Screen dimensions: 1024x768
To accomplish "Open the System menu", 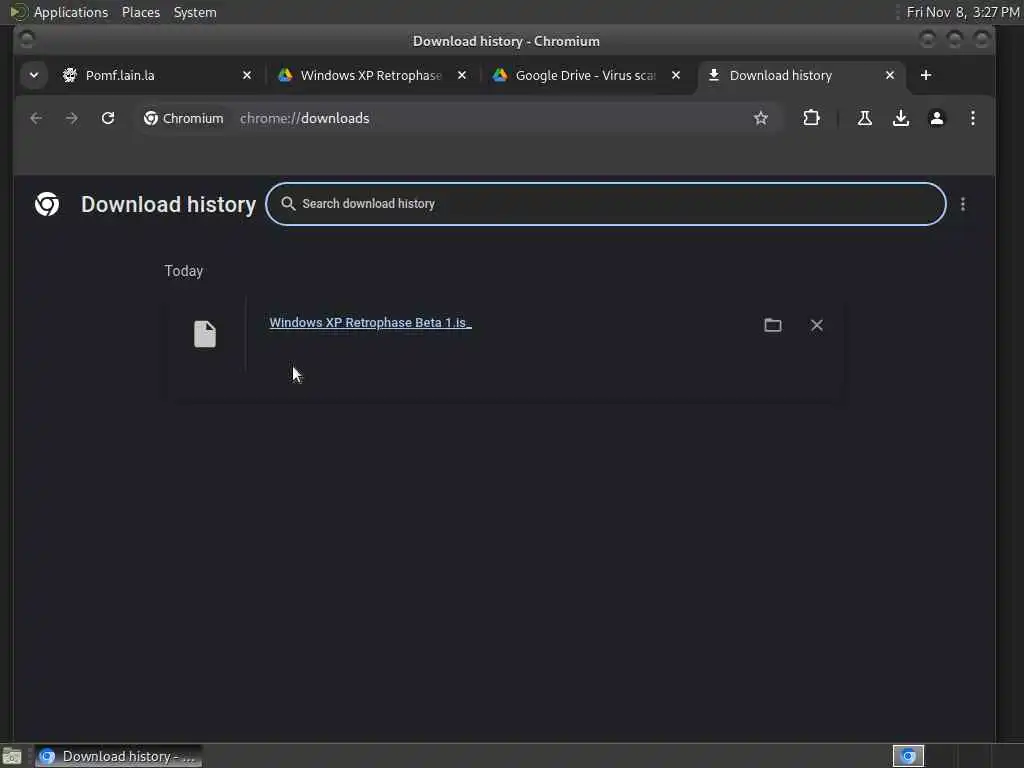I will [x=195, y=12].
